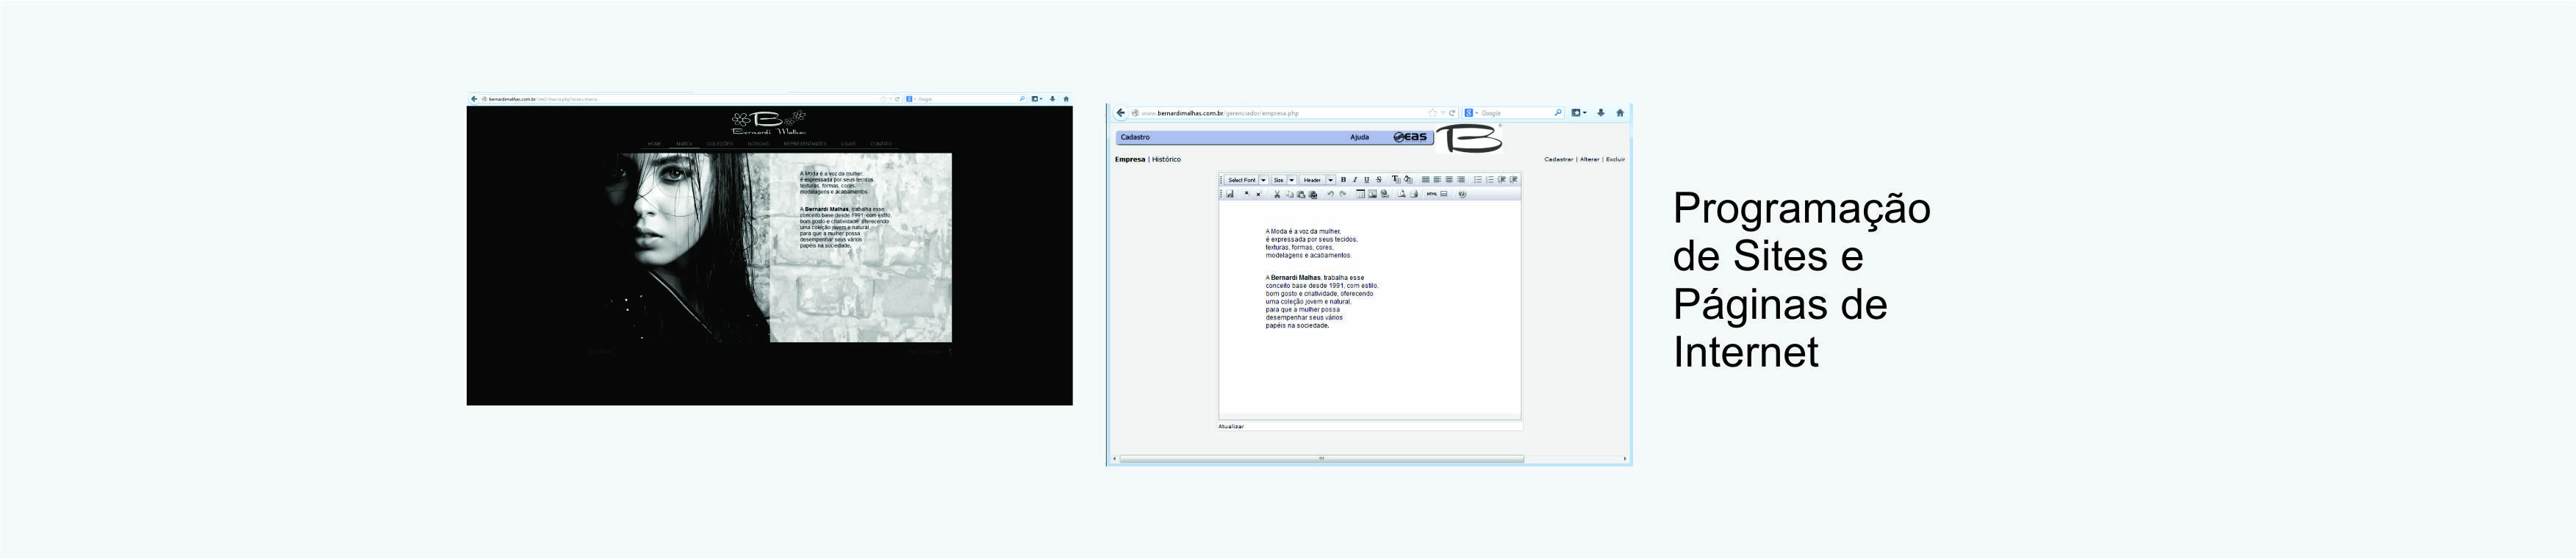Undo the last edit in the editor

[x=1330, y=194]
